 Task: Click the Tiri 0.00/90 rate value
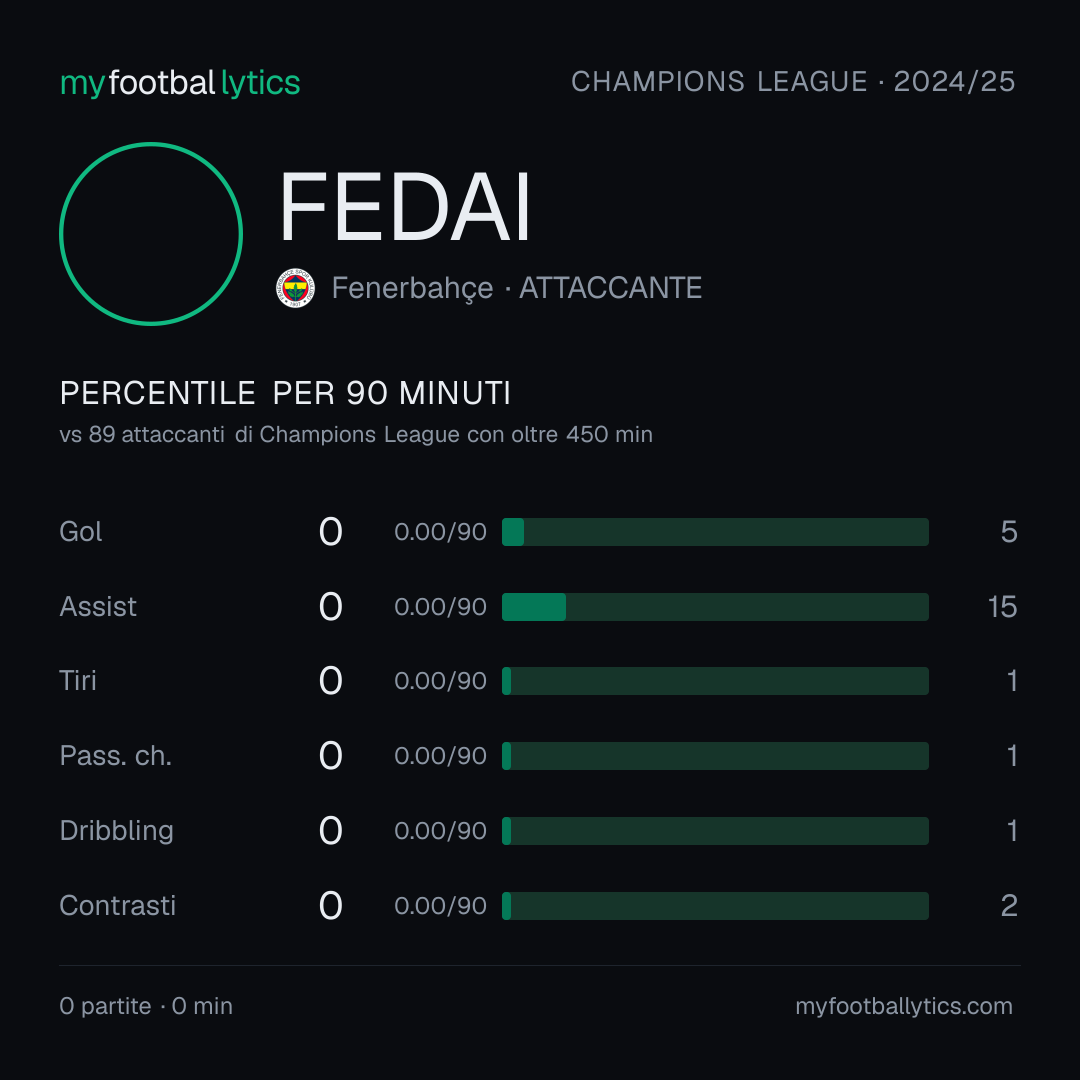pos(440,681)
